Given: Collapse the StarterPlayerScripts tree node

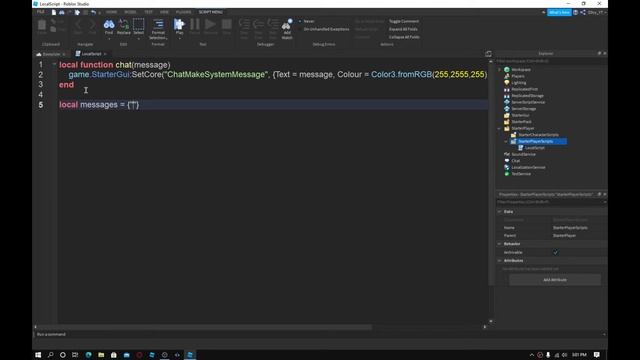Looking at the screenshot, I should (506, 142).
